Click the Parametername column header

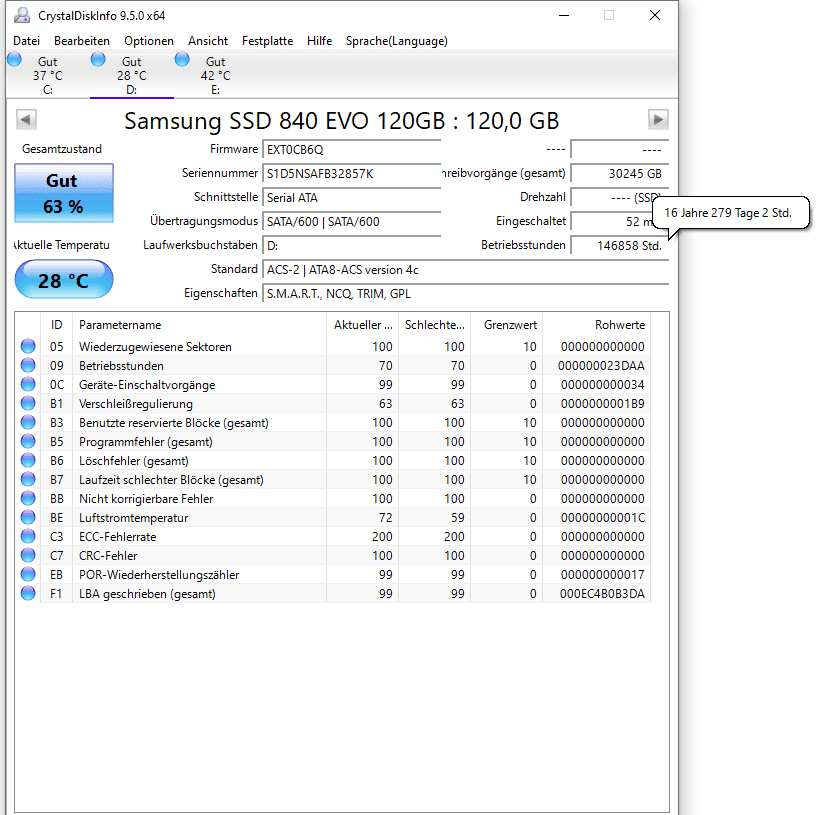pos(199,325)
